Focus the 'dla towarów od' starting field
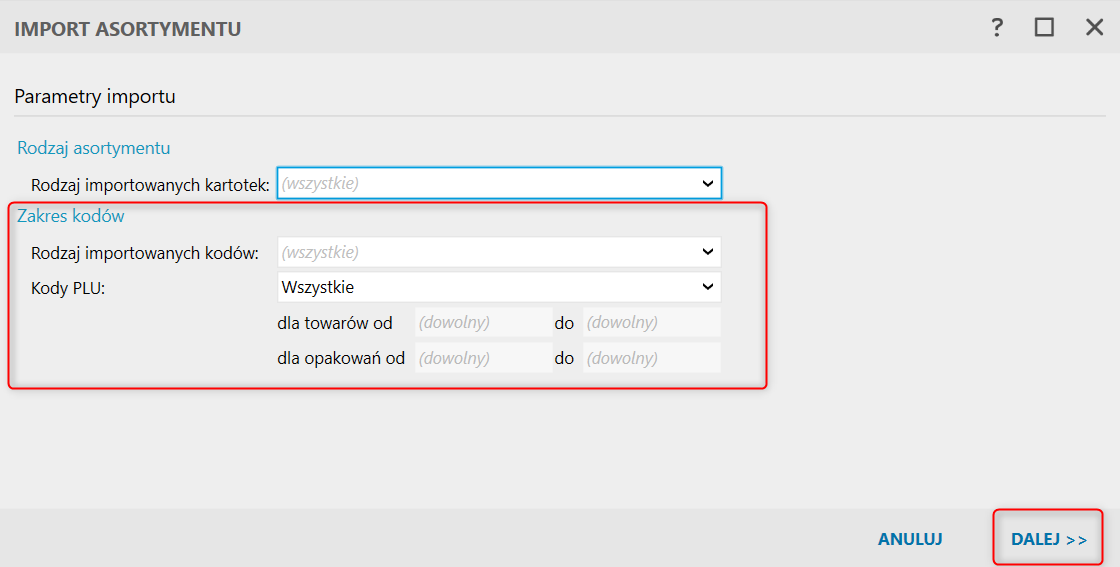Image resolution: width=1120 pixels, height=567 pixels. pos(483,323)
